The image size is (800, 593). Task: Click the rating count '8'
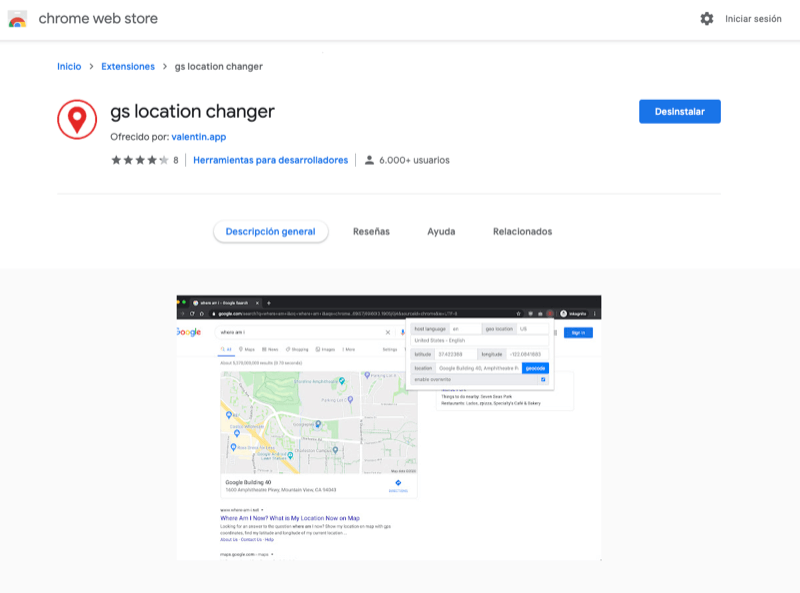click(176, 160)
